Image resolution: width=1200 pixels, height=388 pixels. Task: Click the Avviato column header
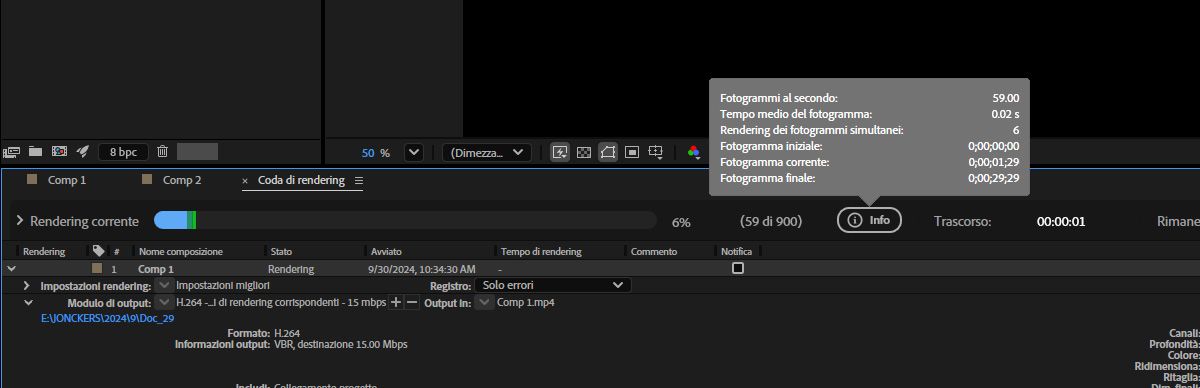[x=386, y=252]
